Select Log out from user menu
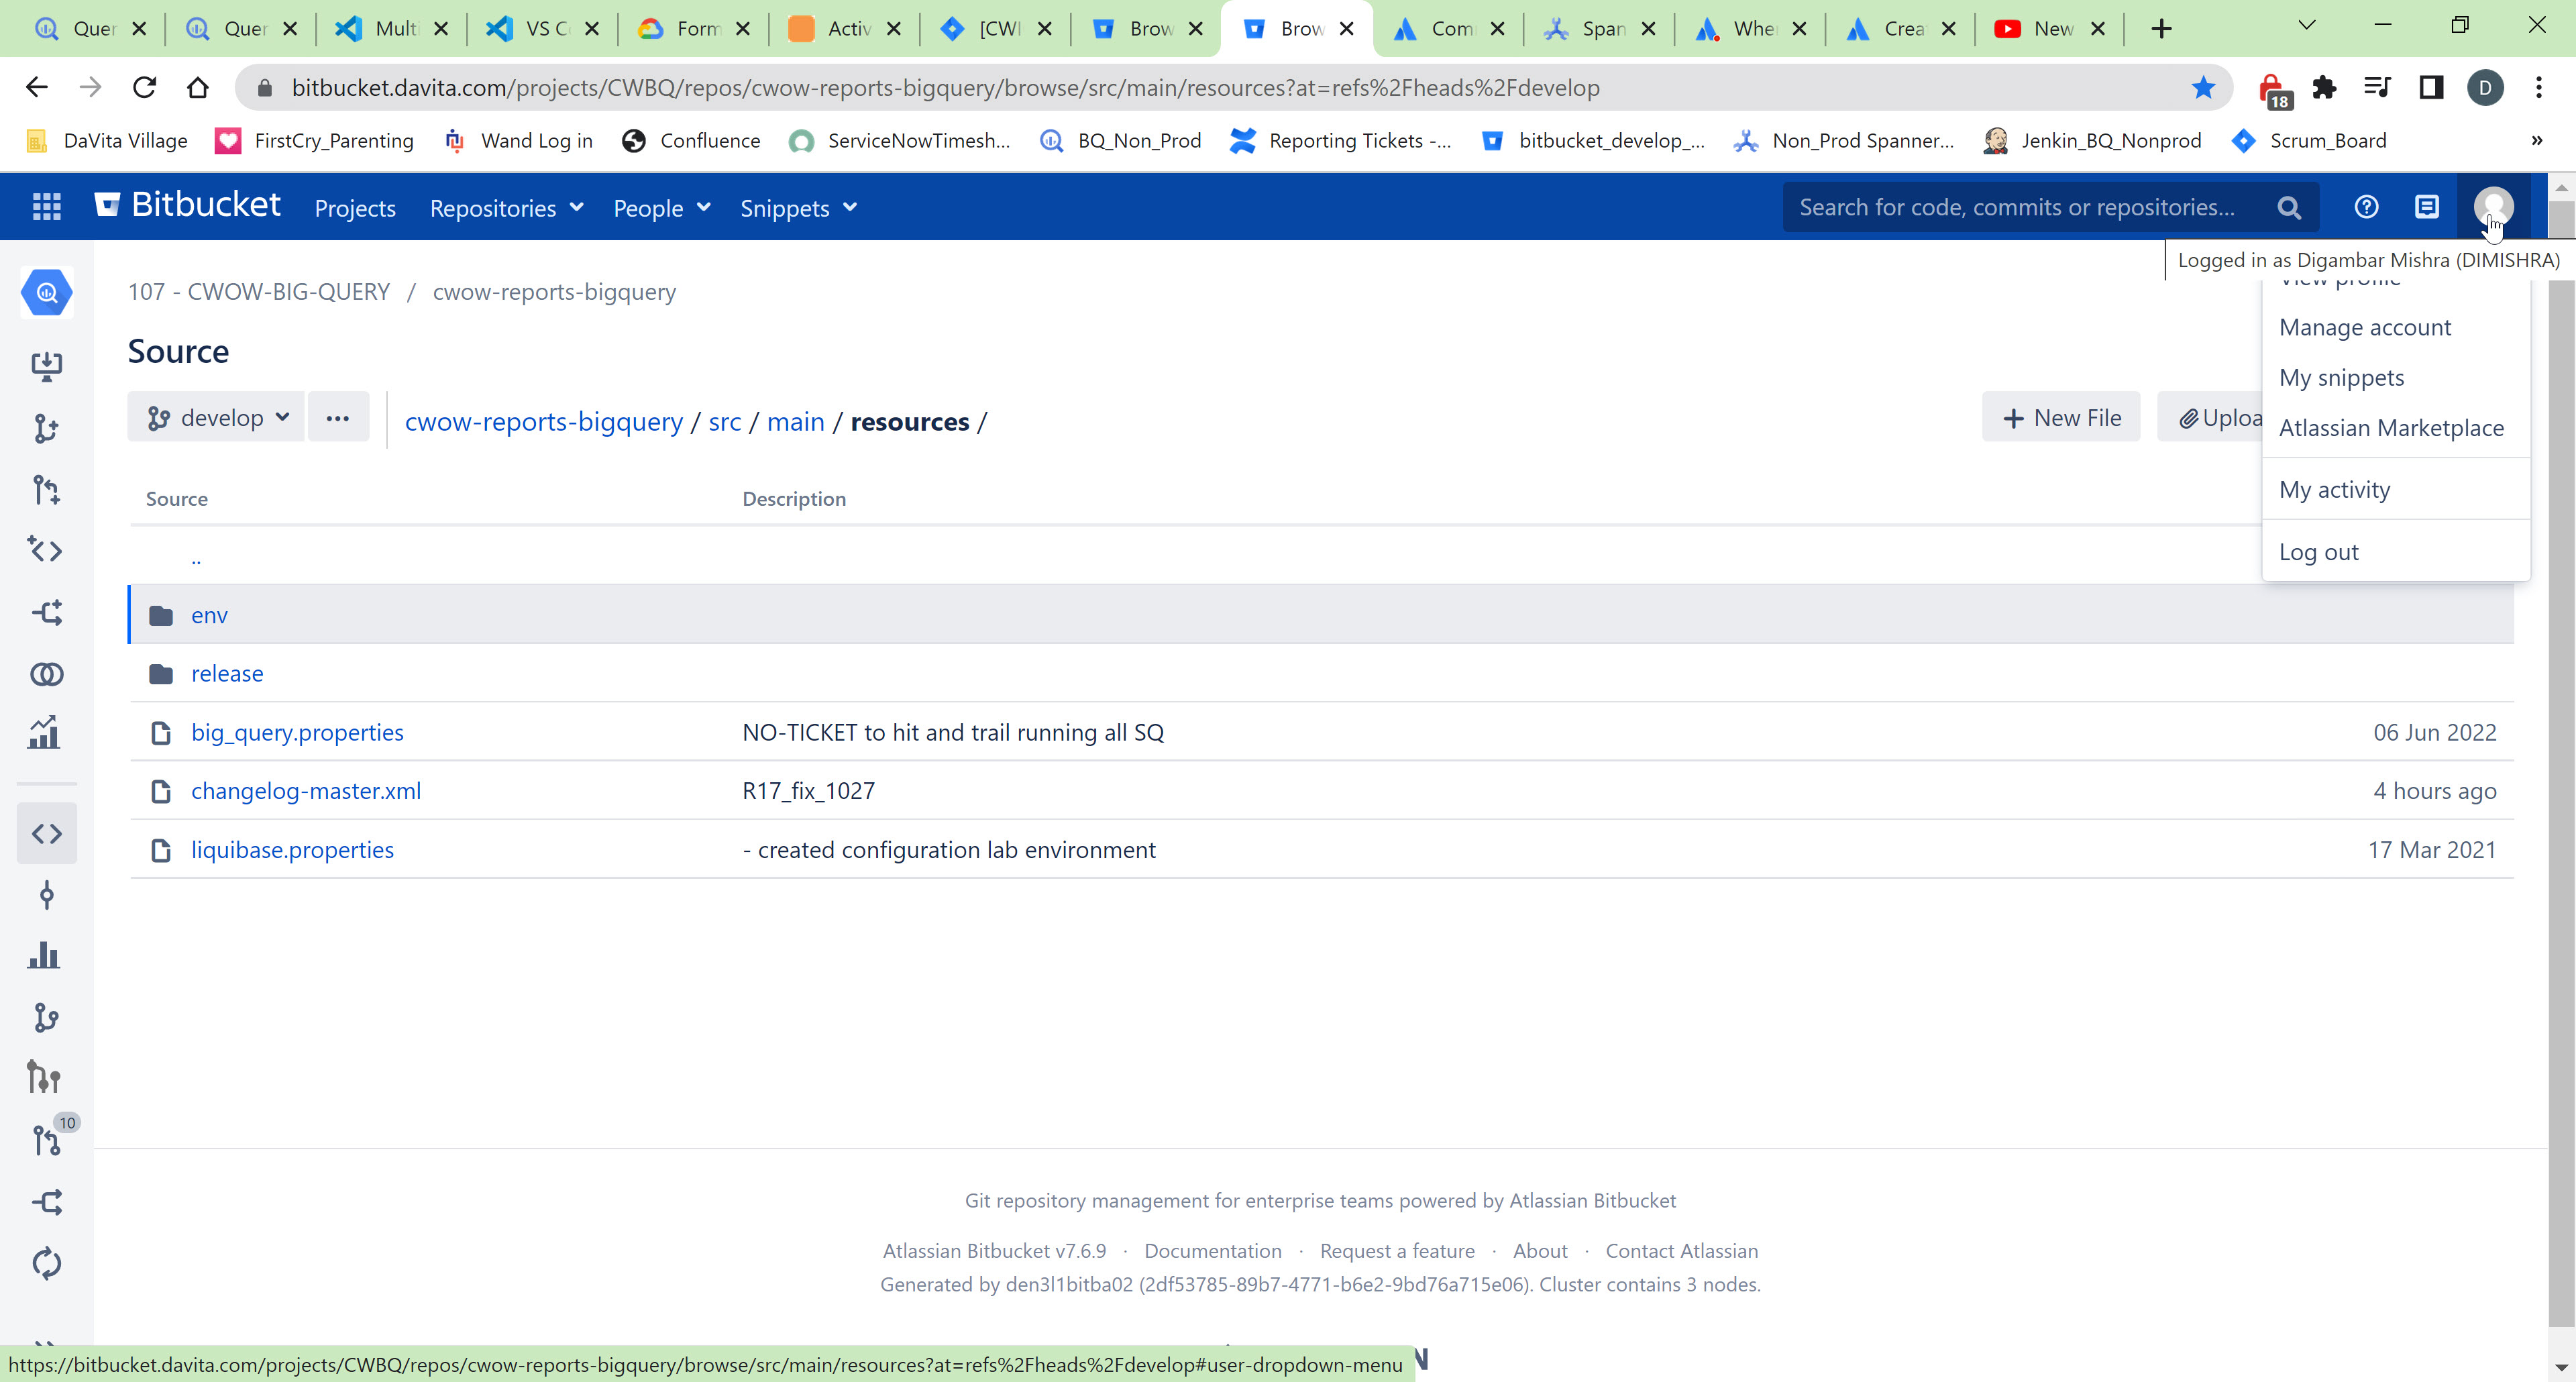This screenshot has width=2576, height=1382. (x=2318, y=552)
